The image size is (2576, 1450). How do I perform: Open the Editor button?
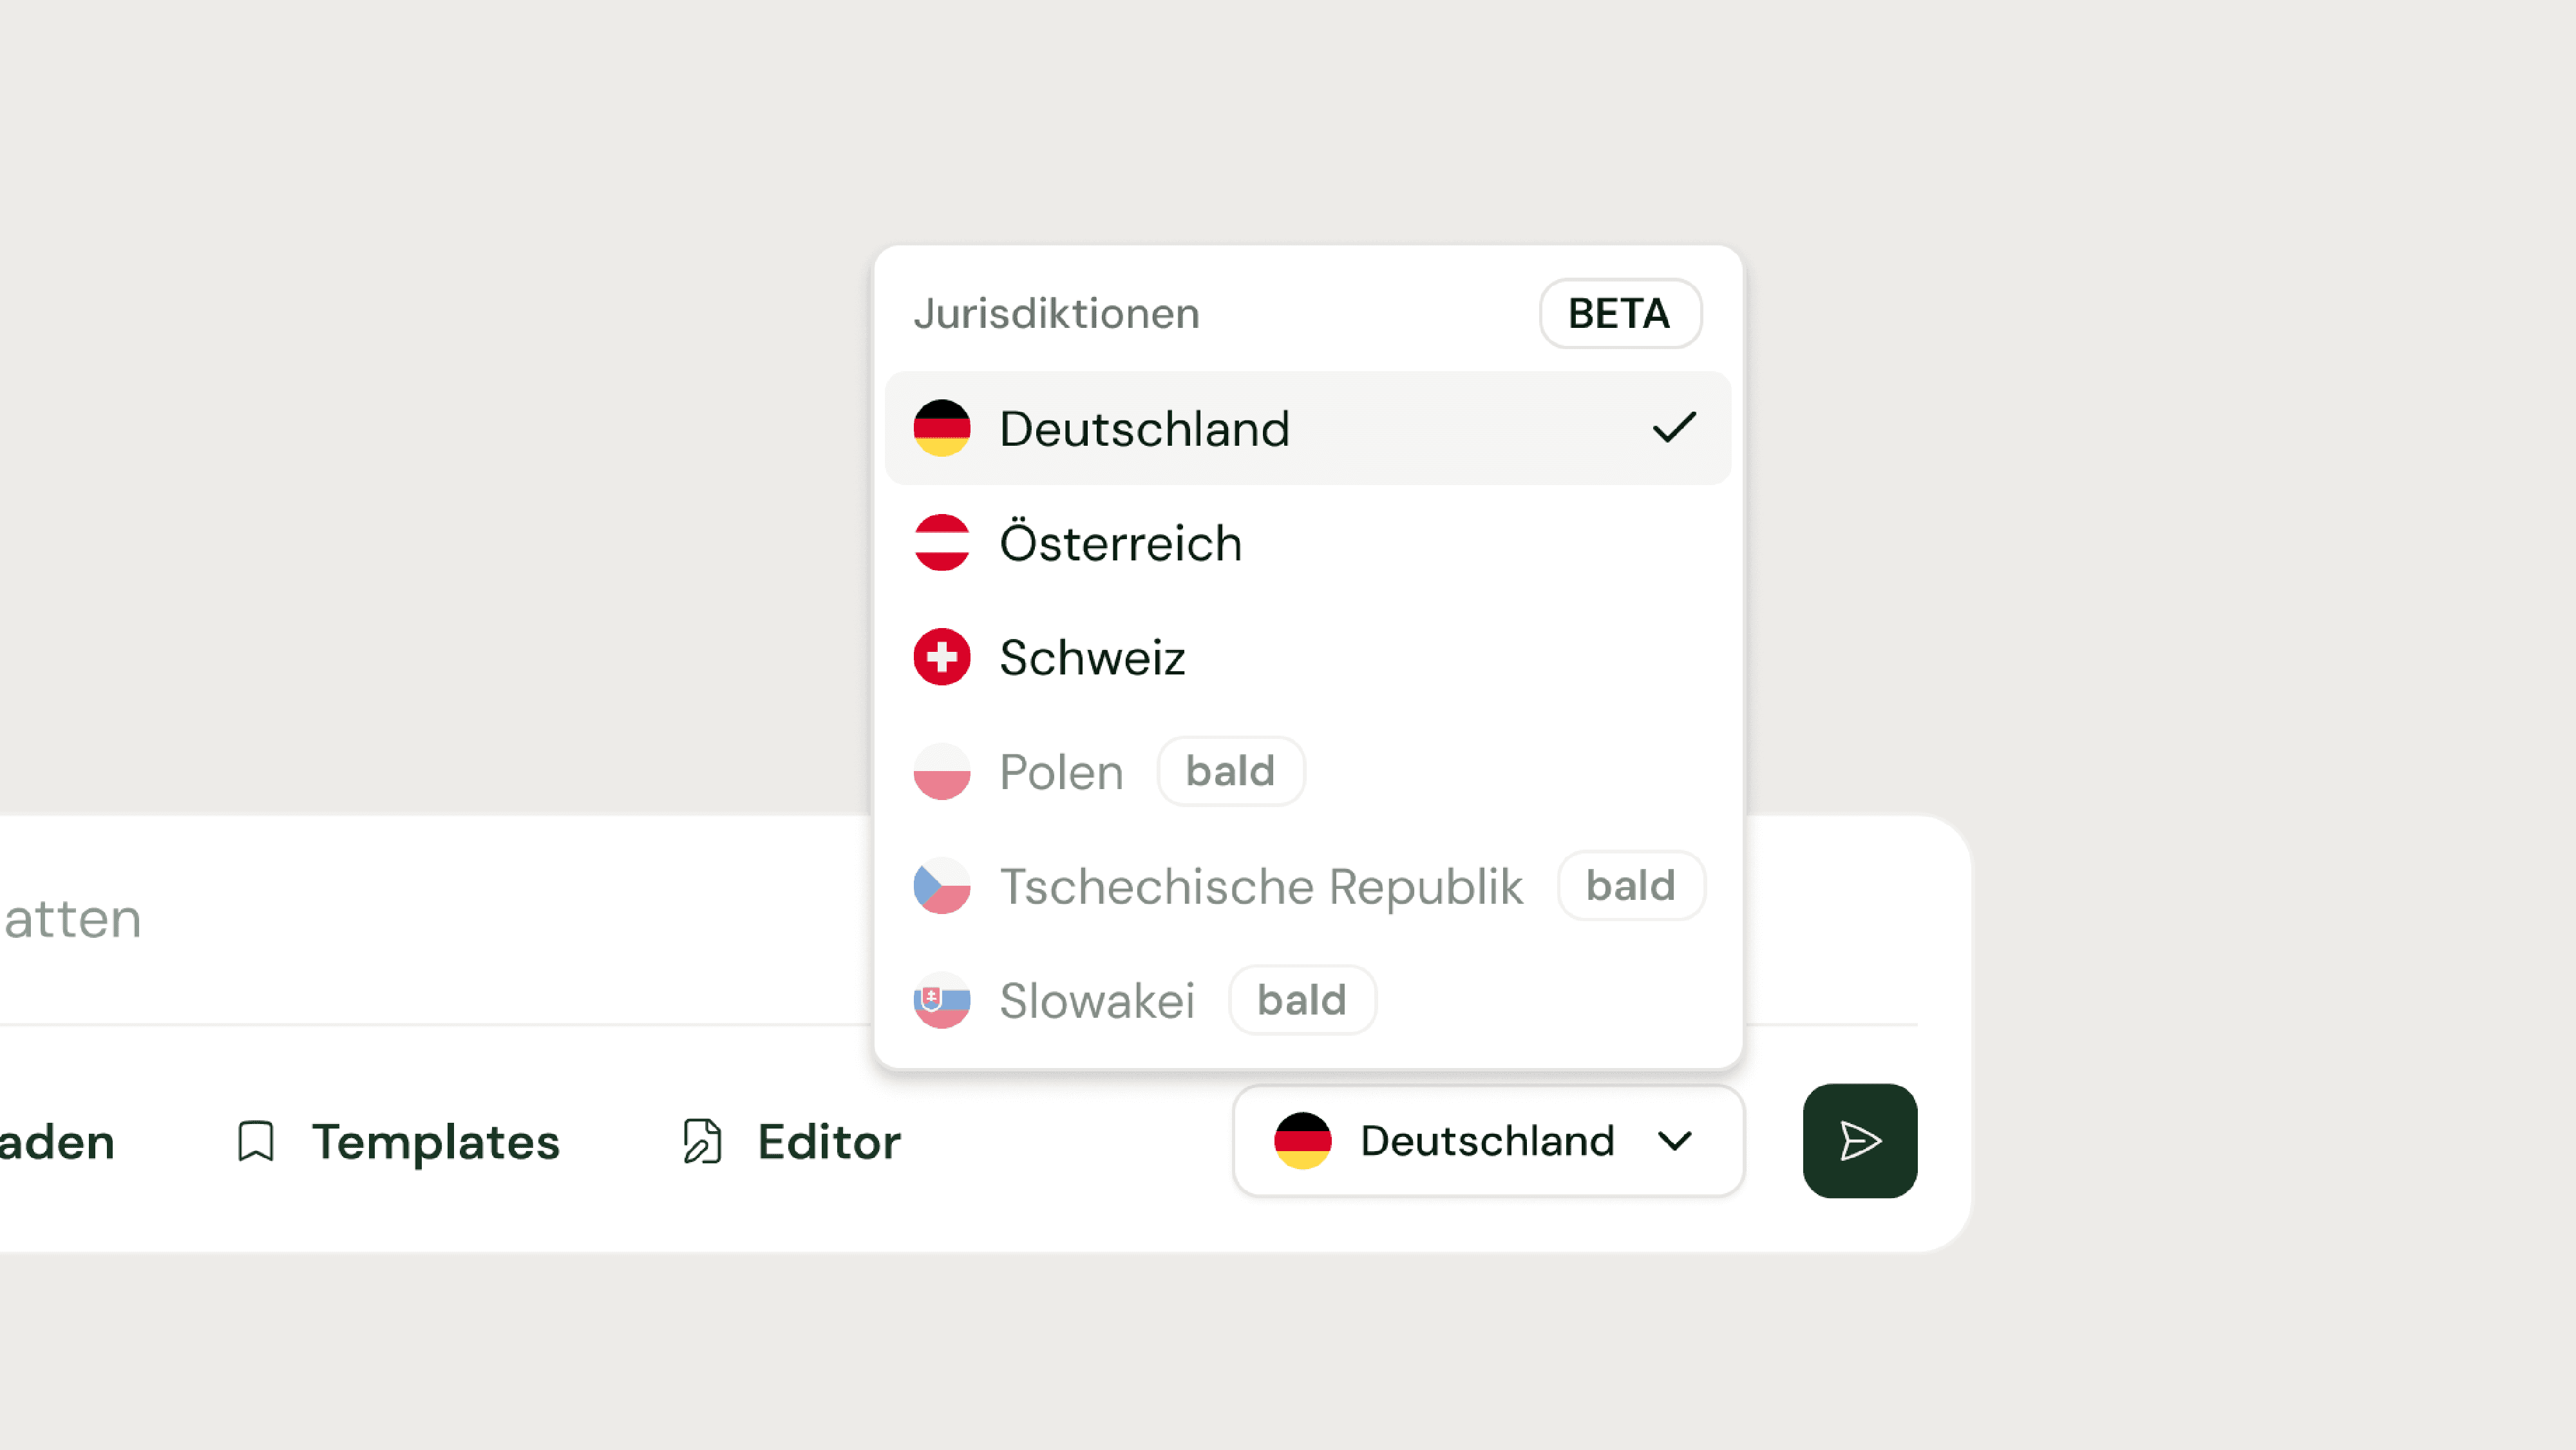(x=829, y=1141)
